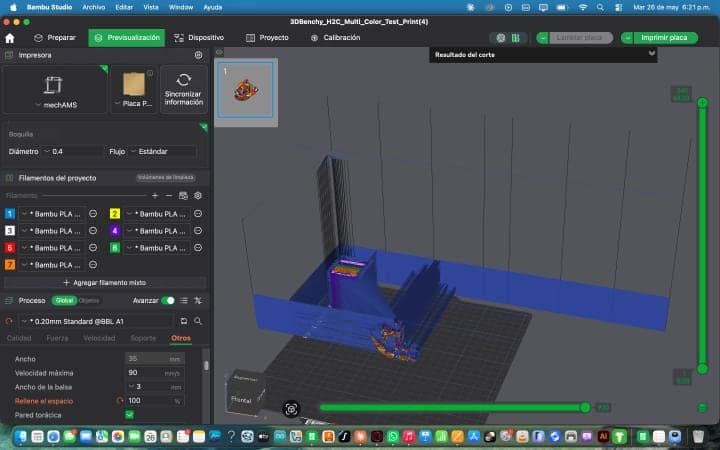
Task: Open 0.20mm Standard @BBL A1 preset dropdown
Action: coord(96,321)
